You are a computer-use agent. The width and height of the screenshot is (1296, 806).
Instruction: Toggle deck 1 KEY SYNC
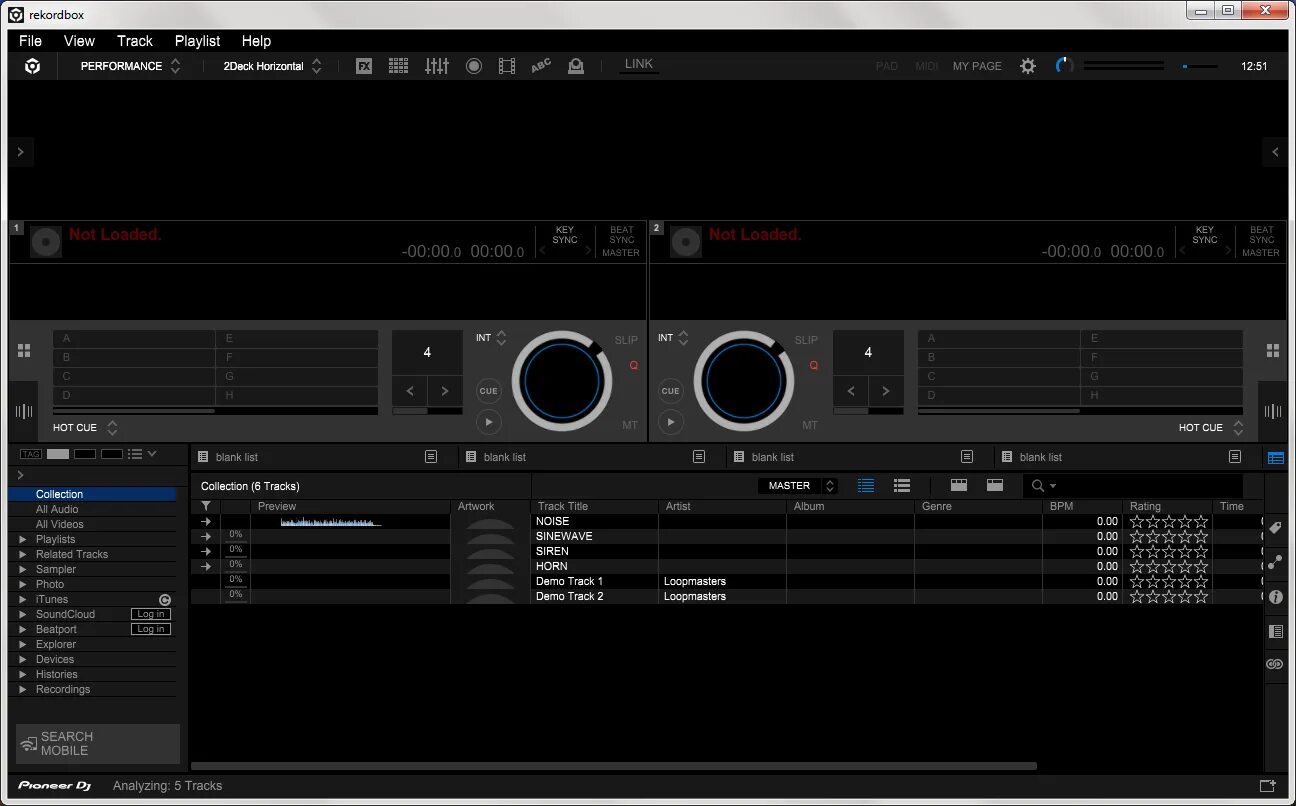565,235
